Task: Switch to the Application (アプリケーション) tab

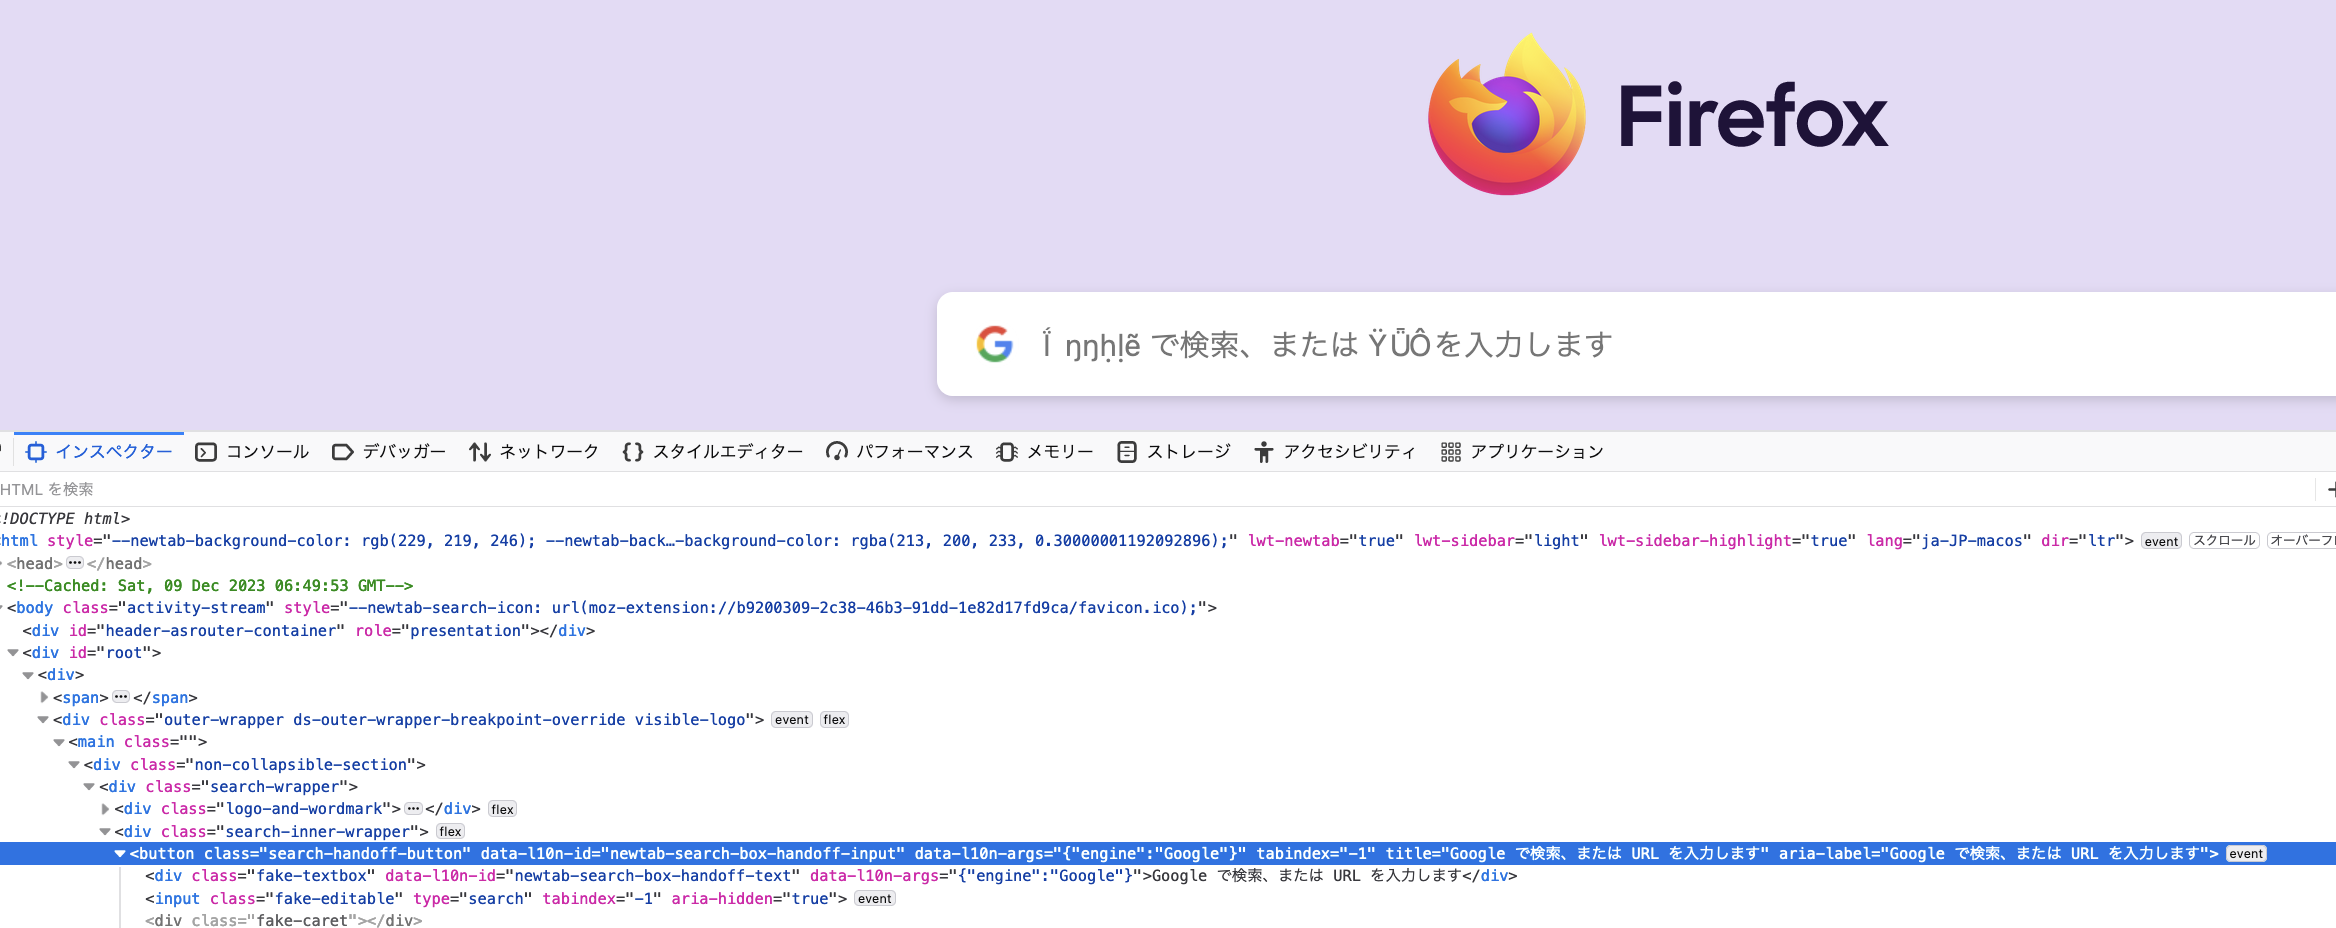Action: 1522,452
